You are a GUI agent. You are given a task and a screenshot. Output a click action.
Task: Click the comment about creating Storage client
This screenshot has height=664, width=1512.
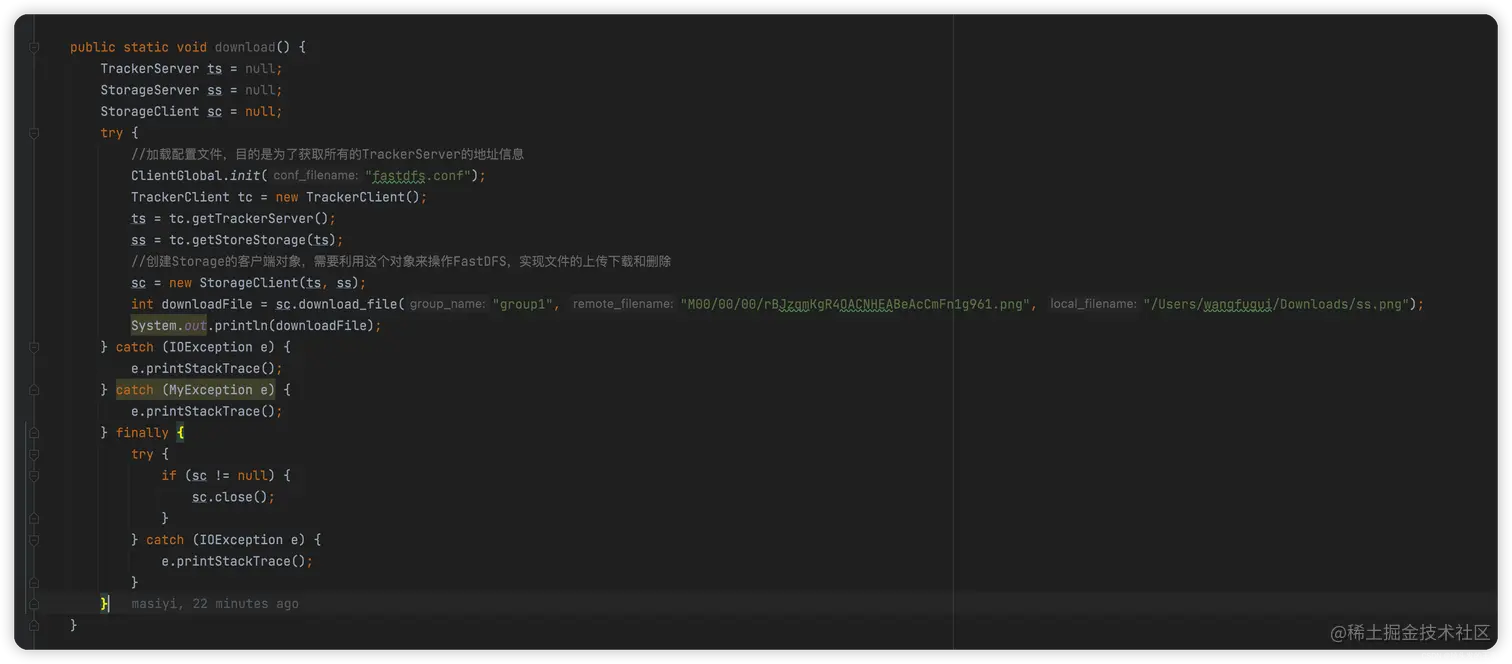point(401,261)
